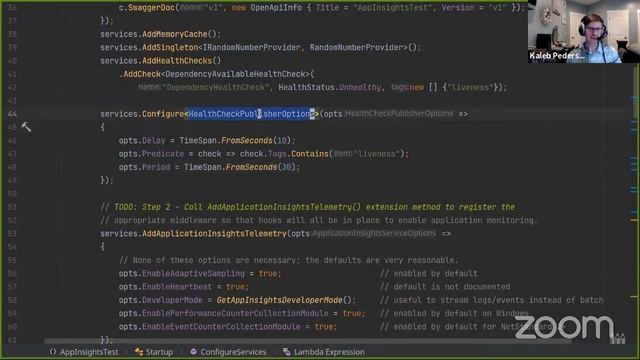Click IRandomNumberProvider type name

251,47
